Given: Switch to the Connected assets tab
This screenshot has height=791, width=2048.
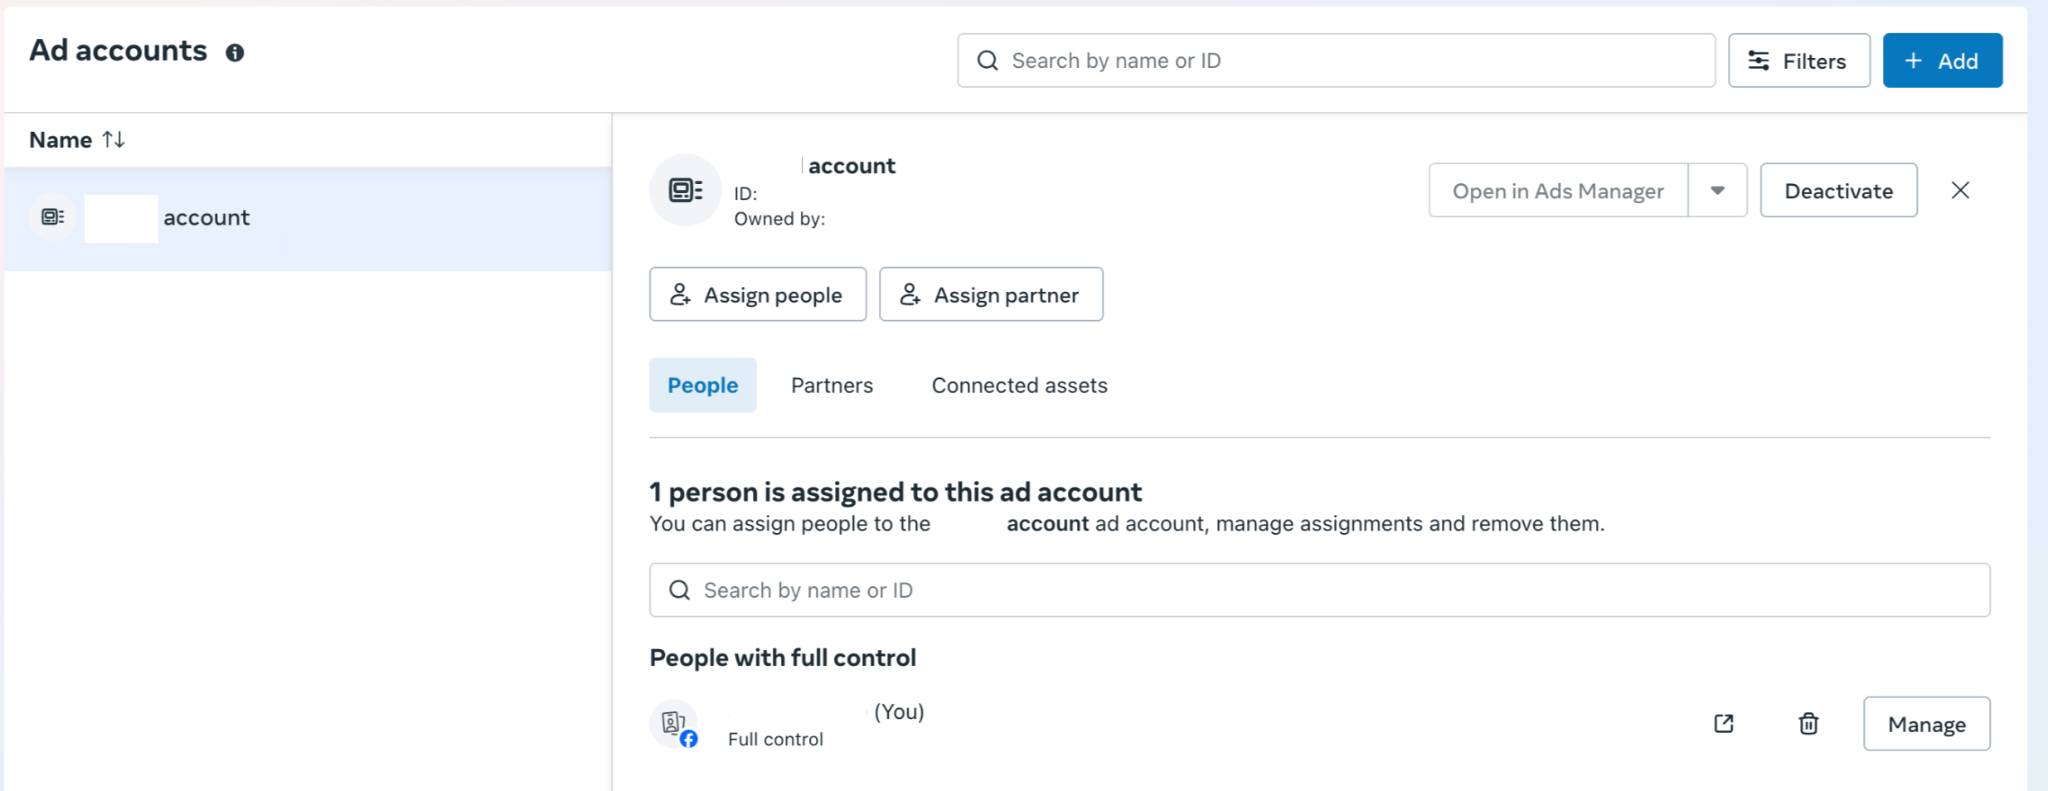Looking at the screenshot, I should pos(1019,385).
